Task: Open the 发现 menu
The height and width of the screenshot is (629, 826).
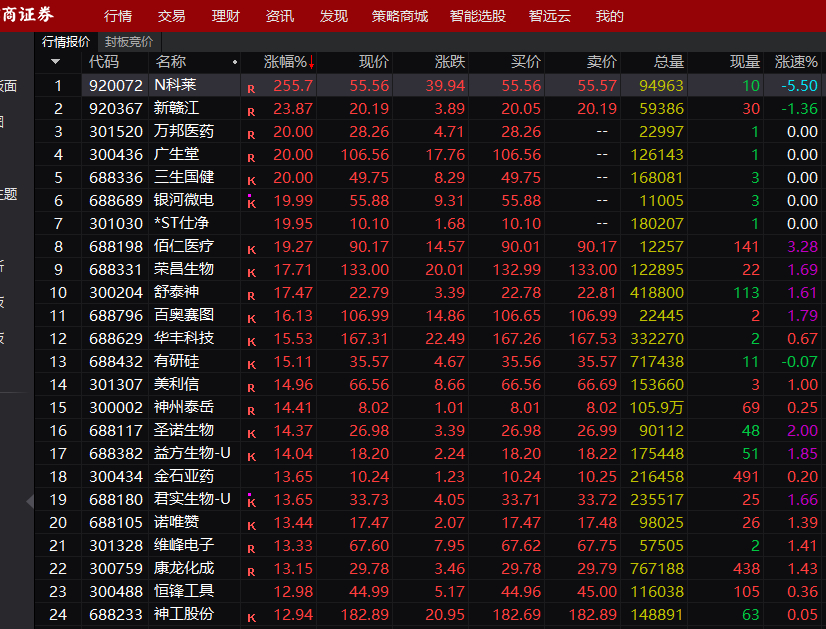Action: point(334,16)
